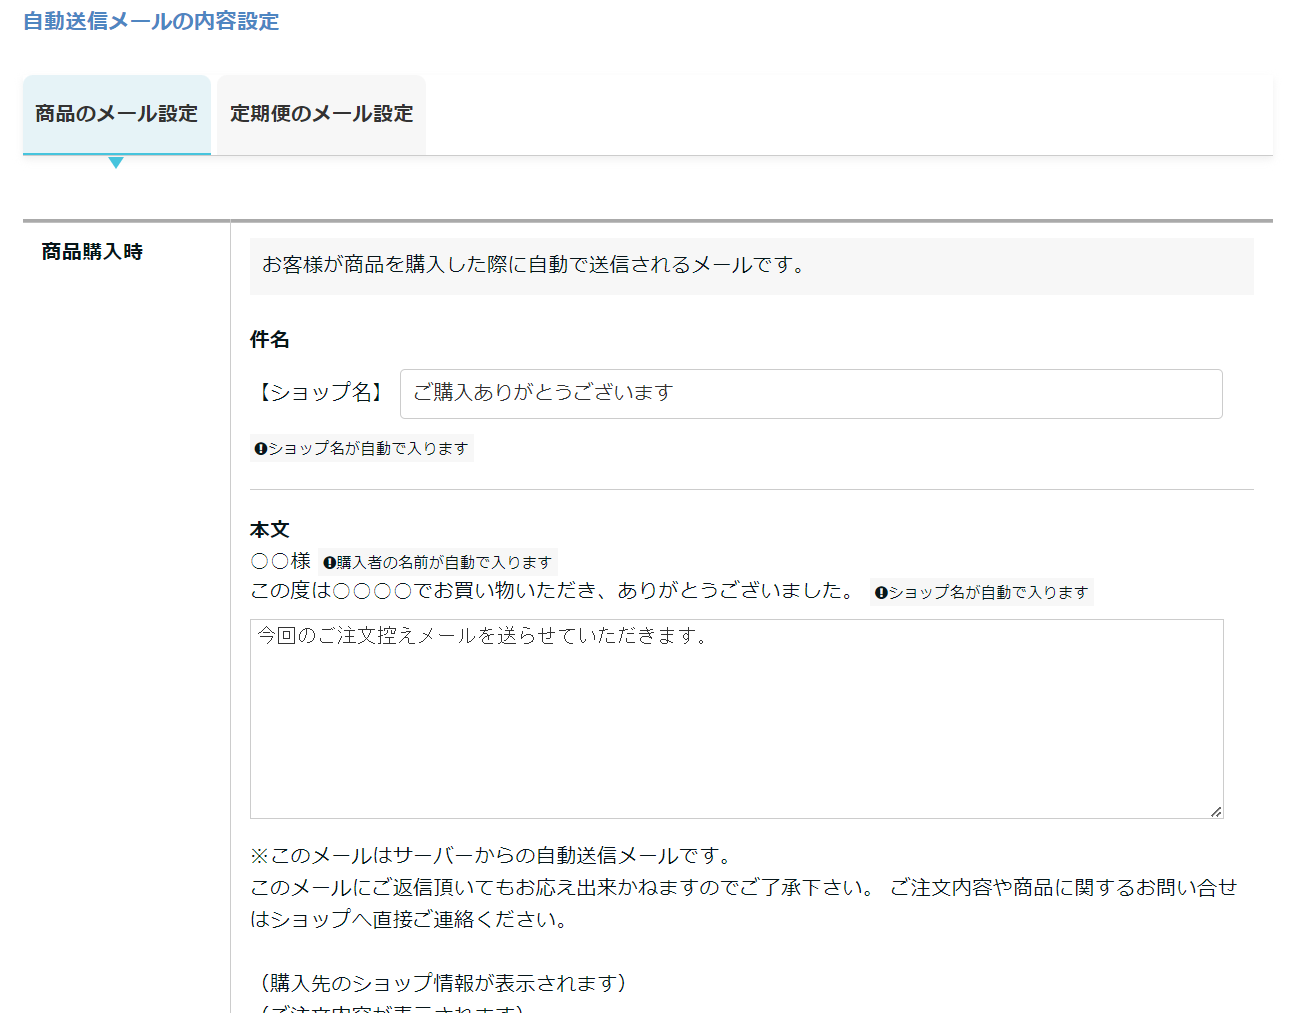Click the blue triangle under the active tab
Image resolution: width=1290 pixels, height=1013 pixels.
click(x=116, y=162)
